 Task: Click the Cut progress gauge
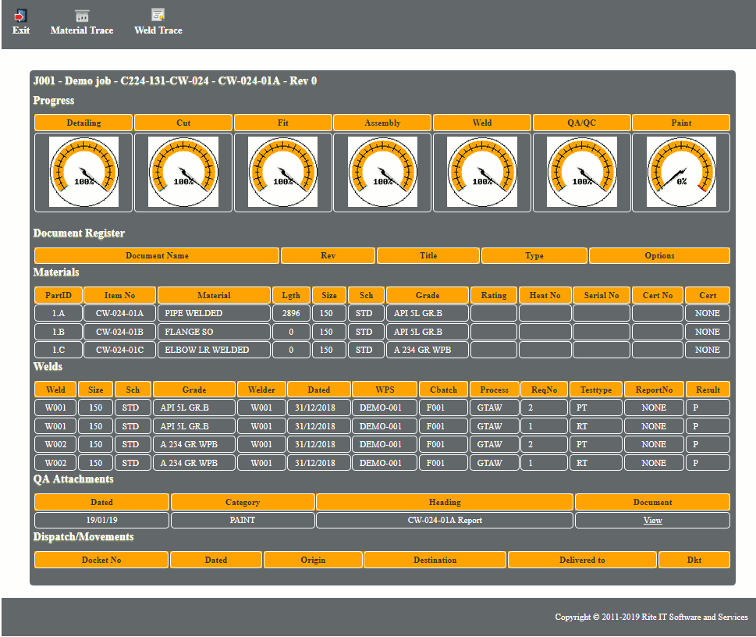tap(183, 172)
